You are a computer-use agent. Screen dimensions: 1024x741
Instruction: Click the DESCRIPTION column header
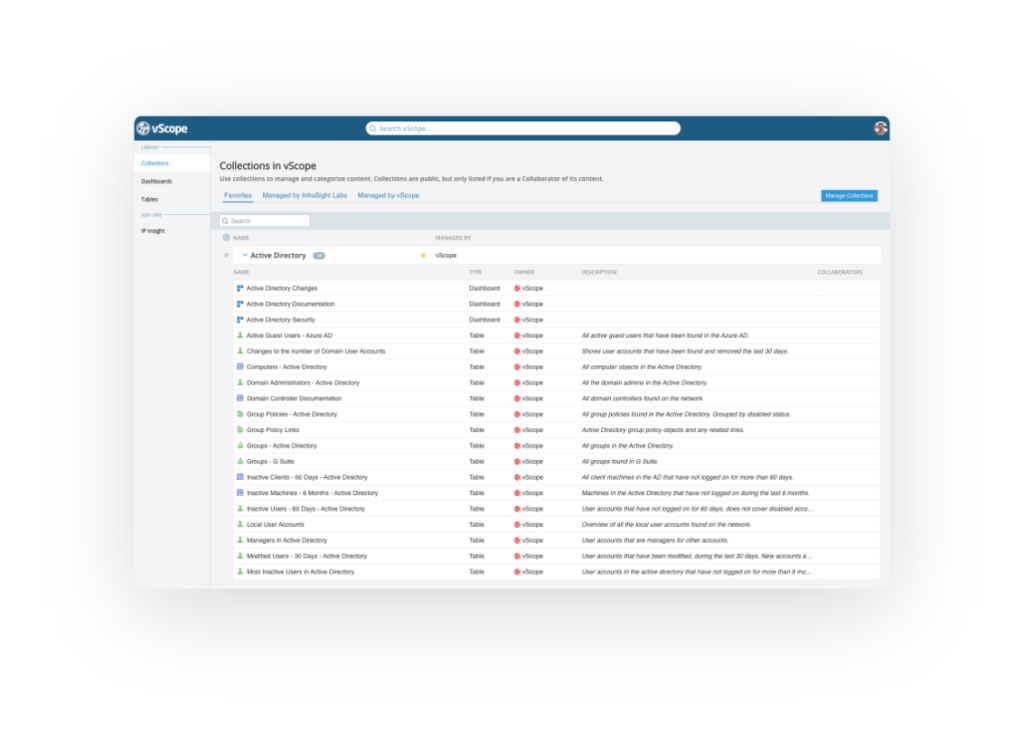tap(599, 272)
